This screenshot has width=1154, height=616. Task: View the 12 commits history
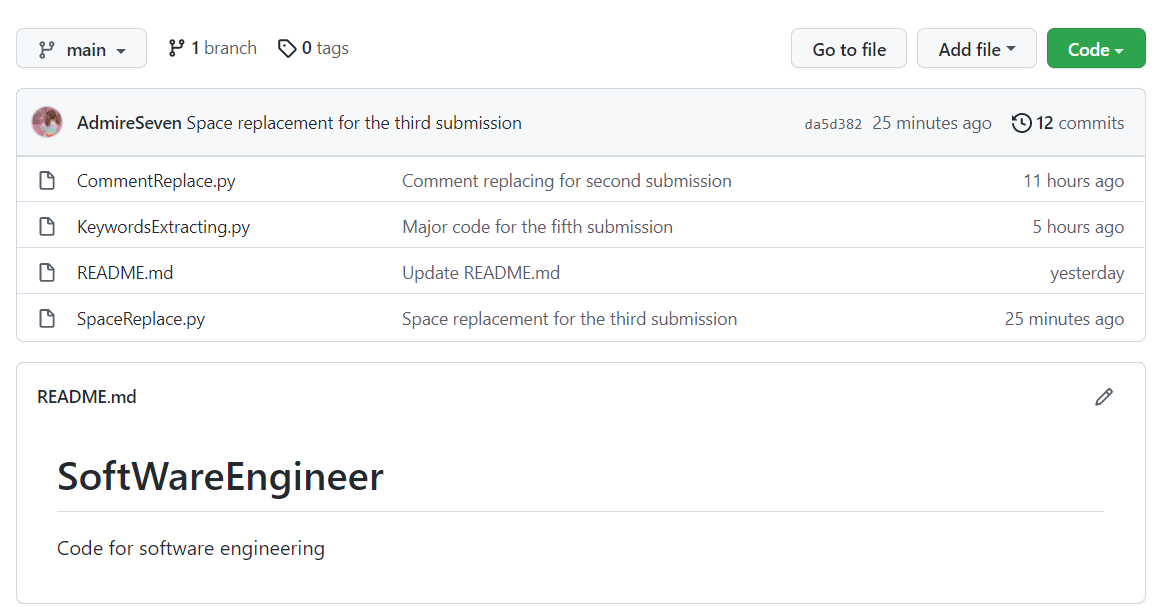(1079, 123)
